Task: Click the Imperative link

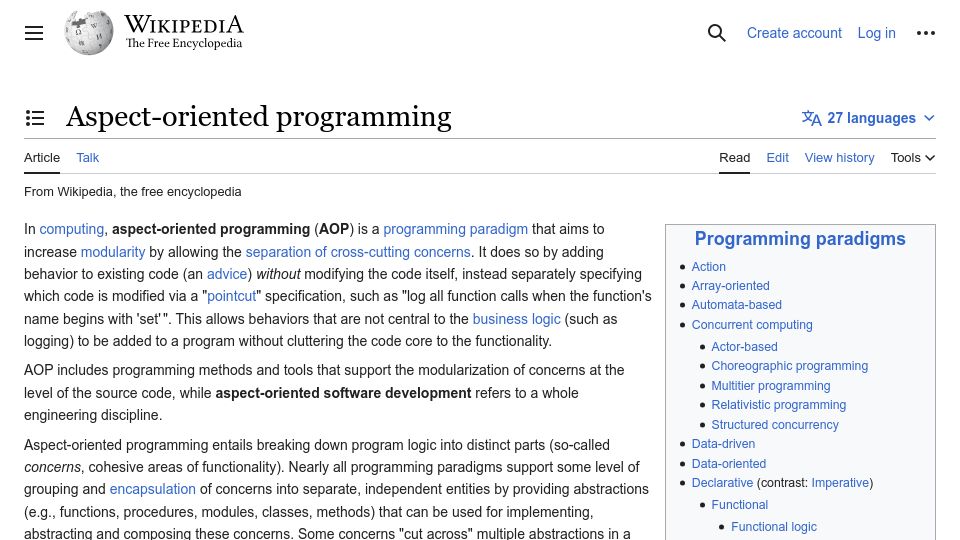Action: 840,482
